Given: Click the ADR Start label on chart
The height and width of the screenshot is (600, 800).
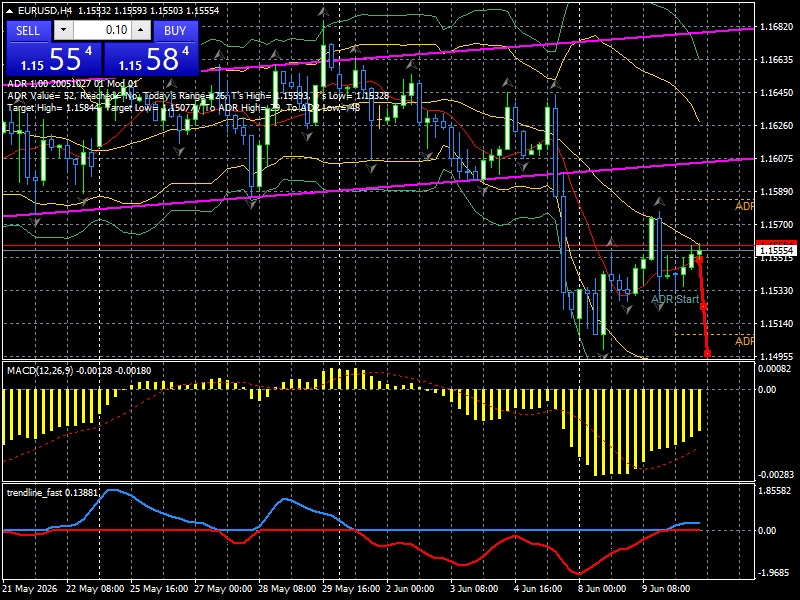Looking at the screenshot, I should (x=675, y=299).
